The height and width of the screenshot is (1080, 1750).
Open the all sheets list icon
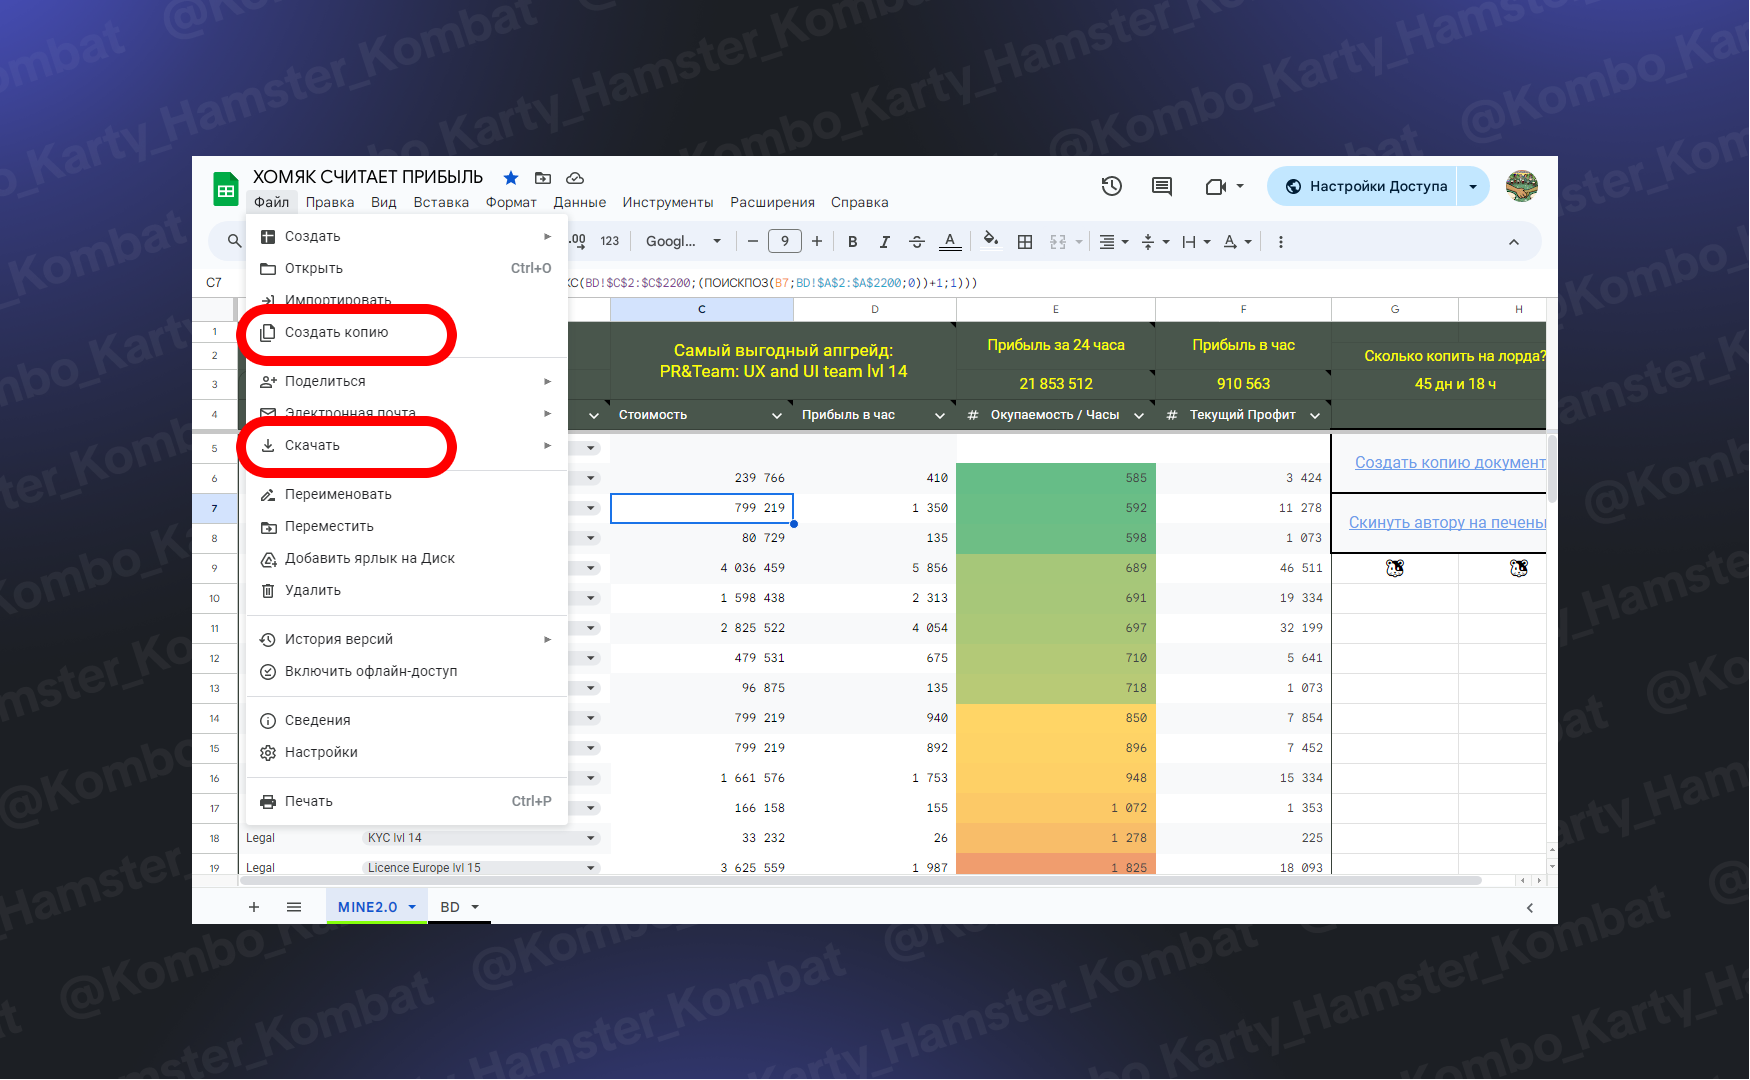294,907
